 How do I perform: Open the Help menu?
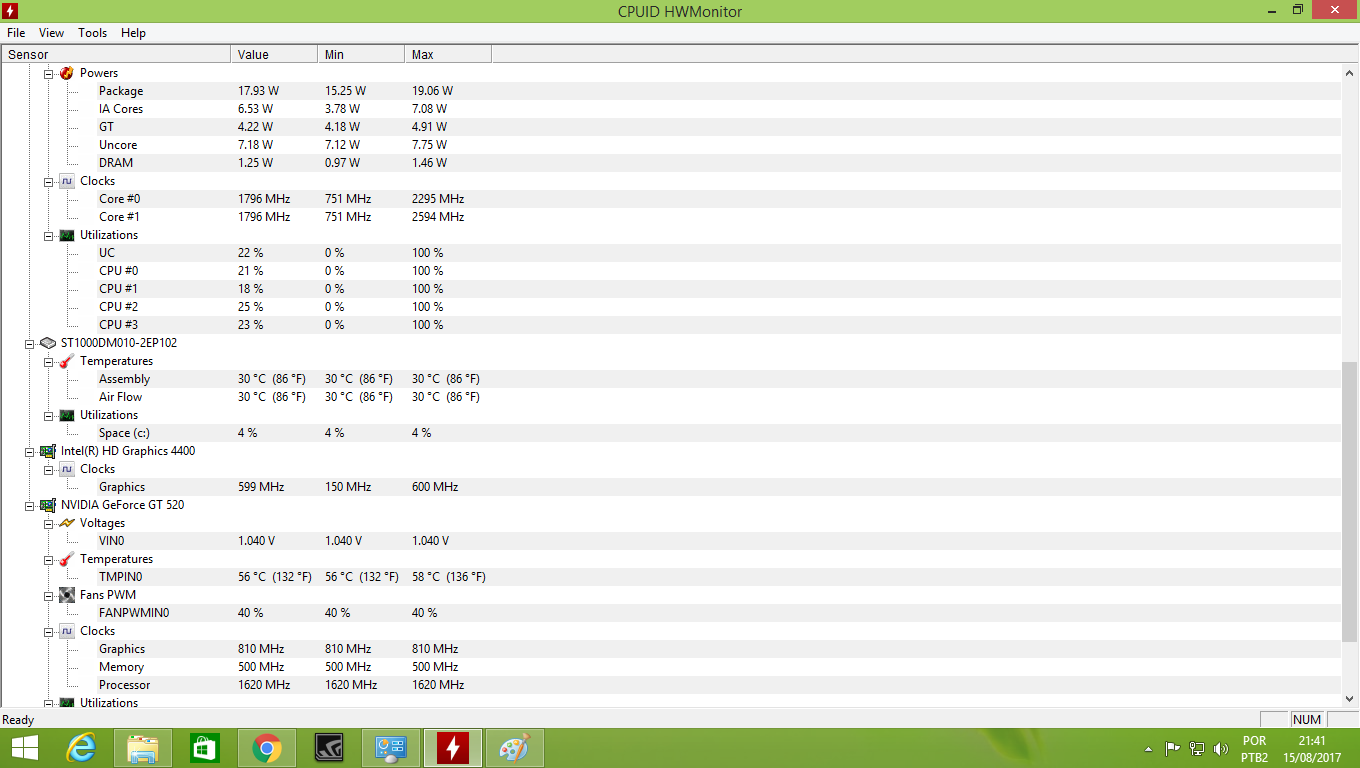coord(133,33)
